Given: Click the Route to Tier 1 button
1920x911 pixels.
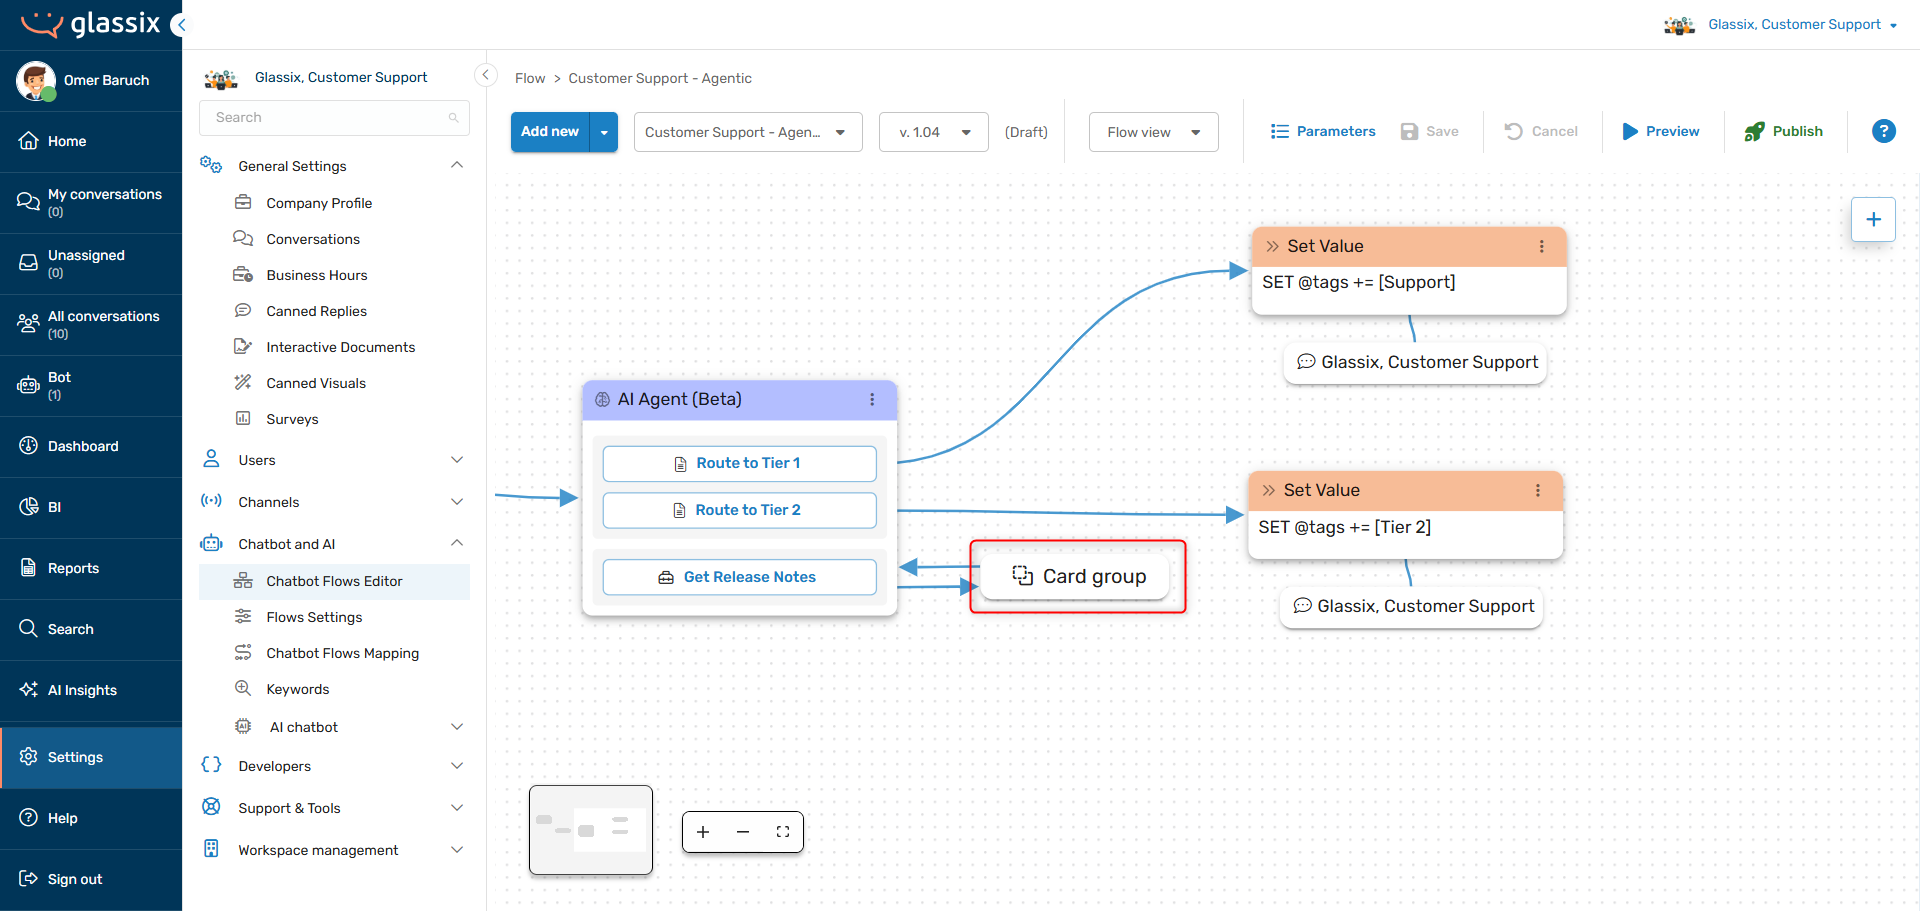Looking at the screenshot, I should (740, 464).
